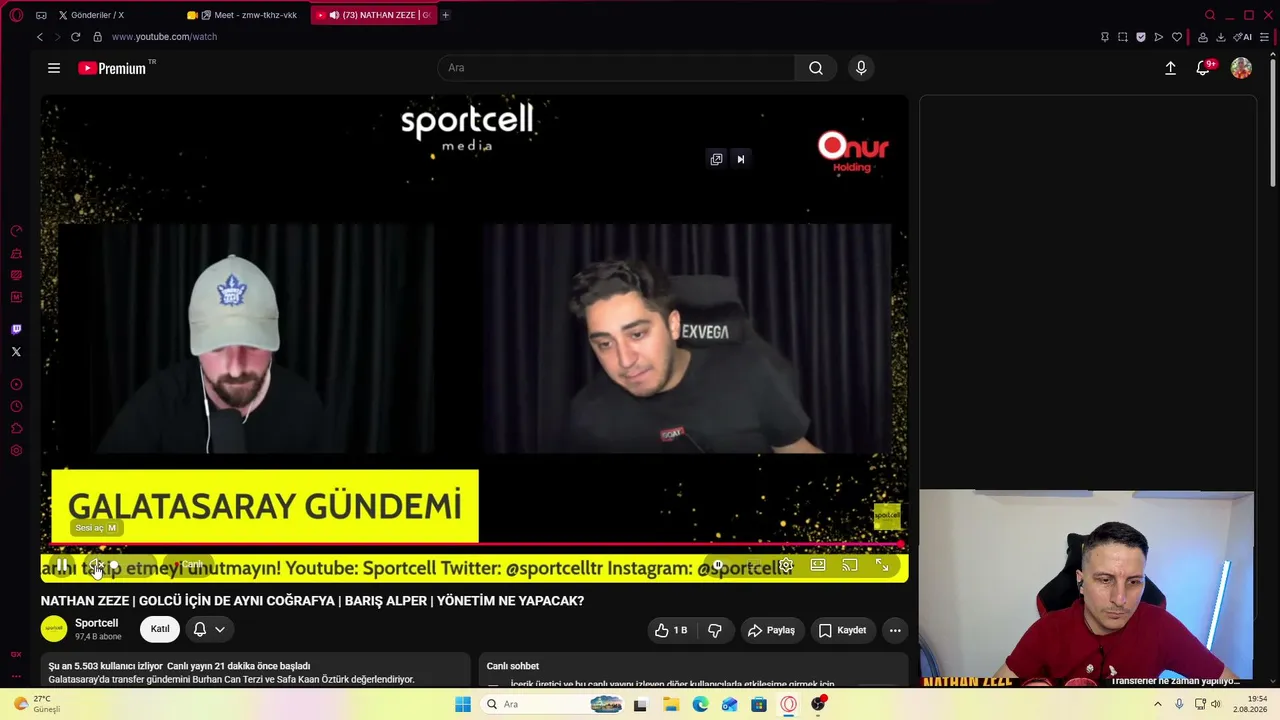Viewport: 1280px width, 720px height.
Task: Open more actions three-dot menu
Action: click(x=895, y=630)
